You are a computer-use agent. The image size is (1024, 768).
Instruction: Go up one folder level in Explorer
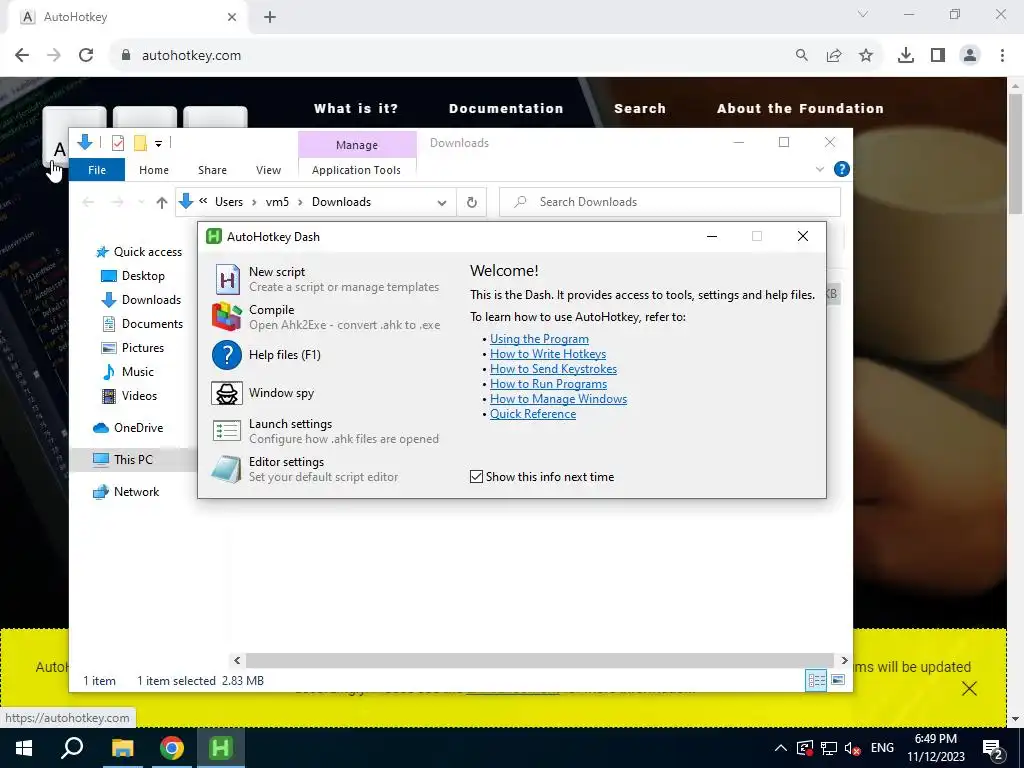(162, 202)
